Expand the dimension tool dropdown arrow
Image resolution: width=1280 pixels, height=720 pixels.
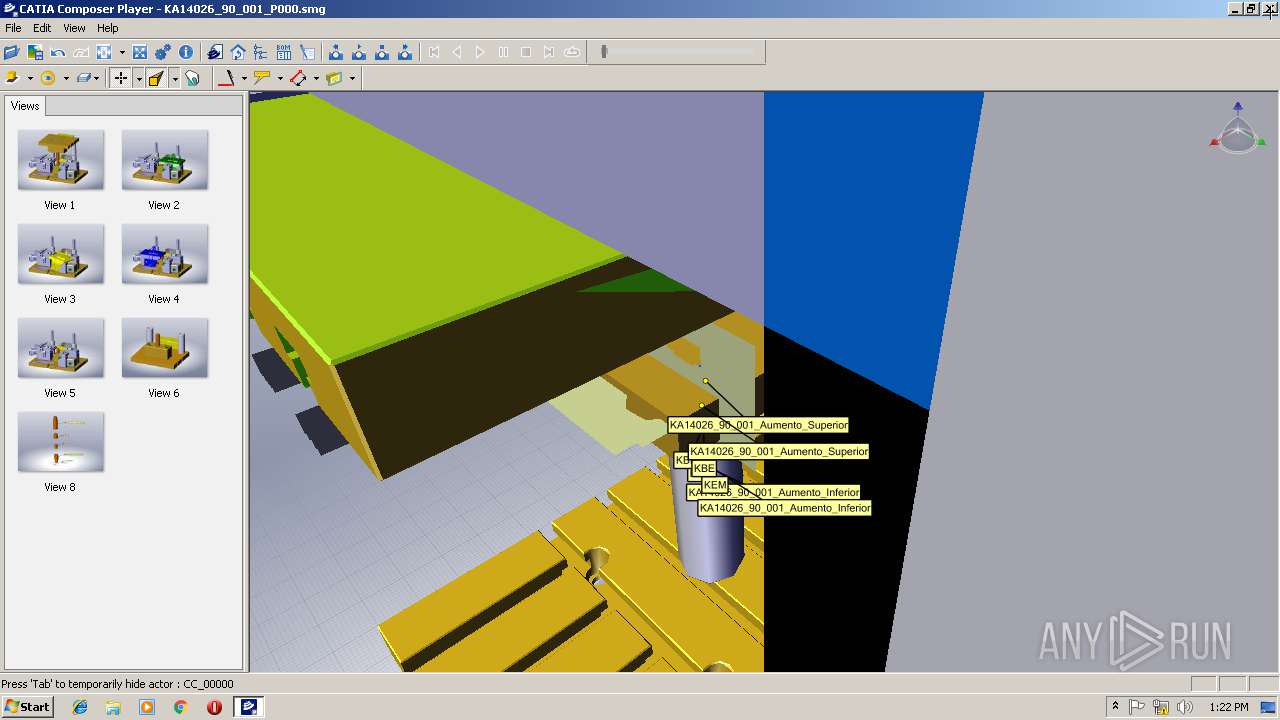(x=316, y=78)
